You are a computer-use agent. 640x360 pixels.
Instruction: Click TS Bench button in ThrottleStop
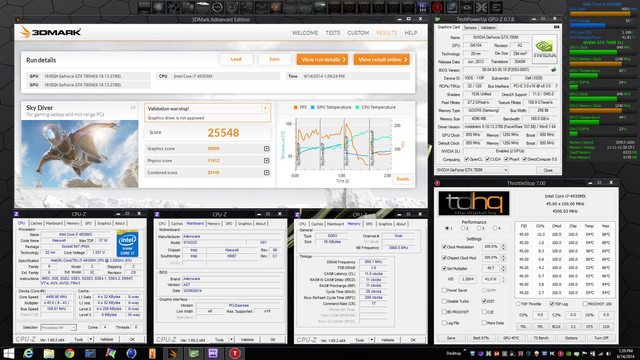(x=541, y=338)
